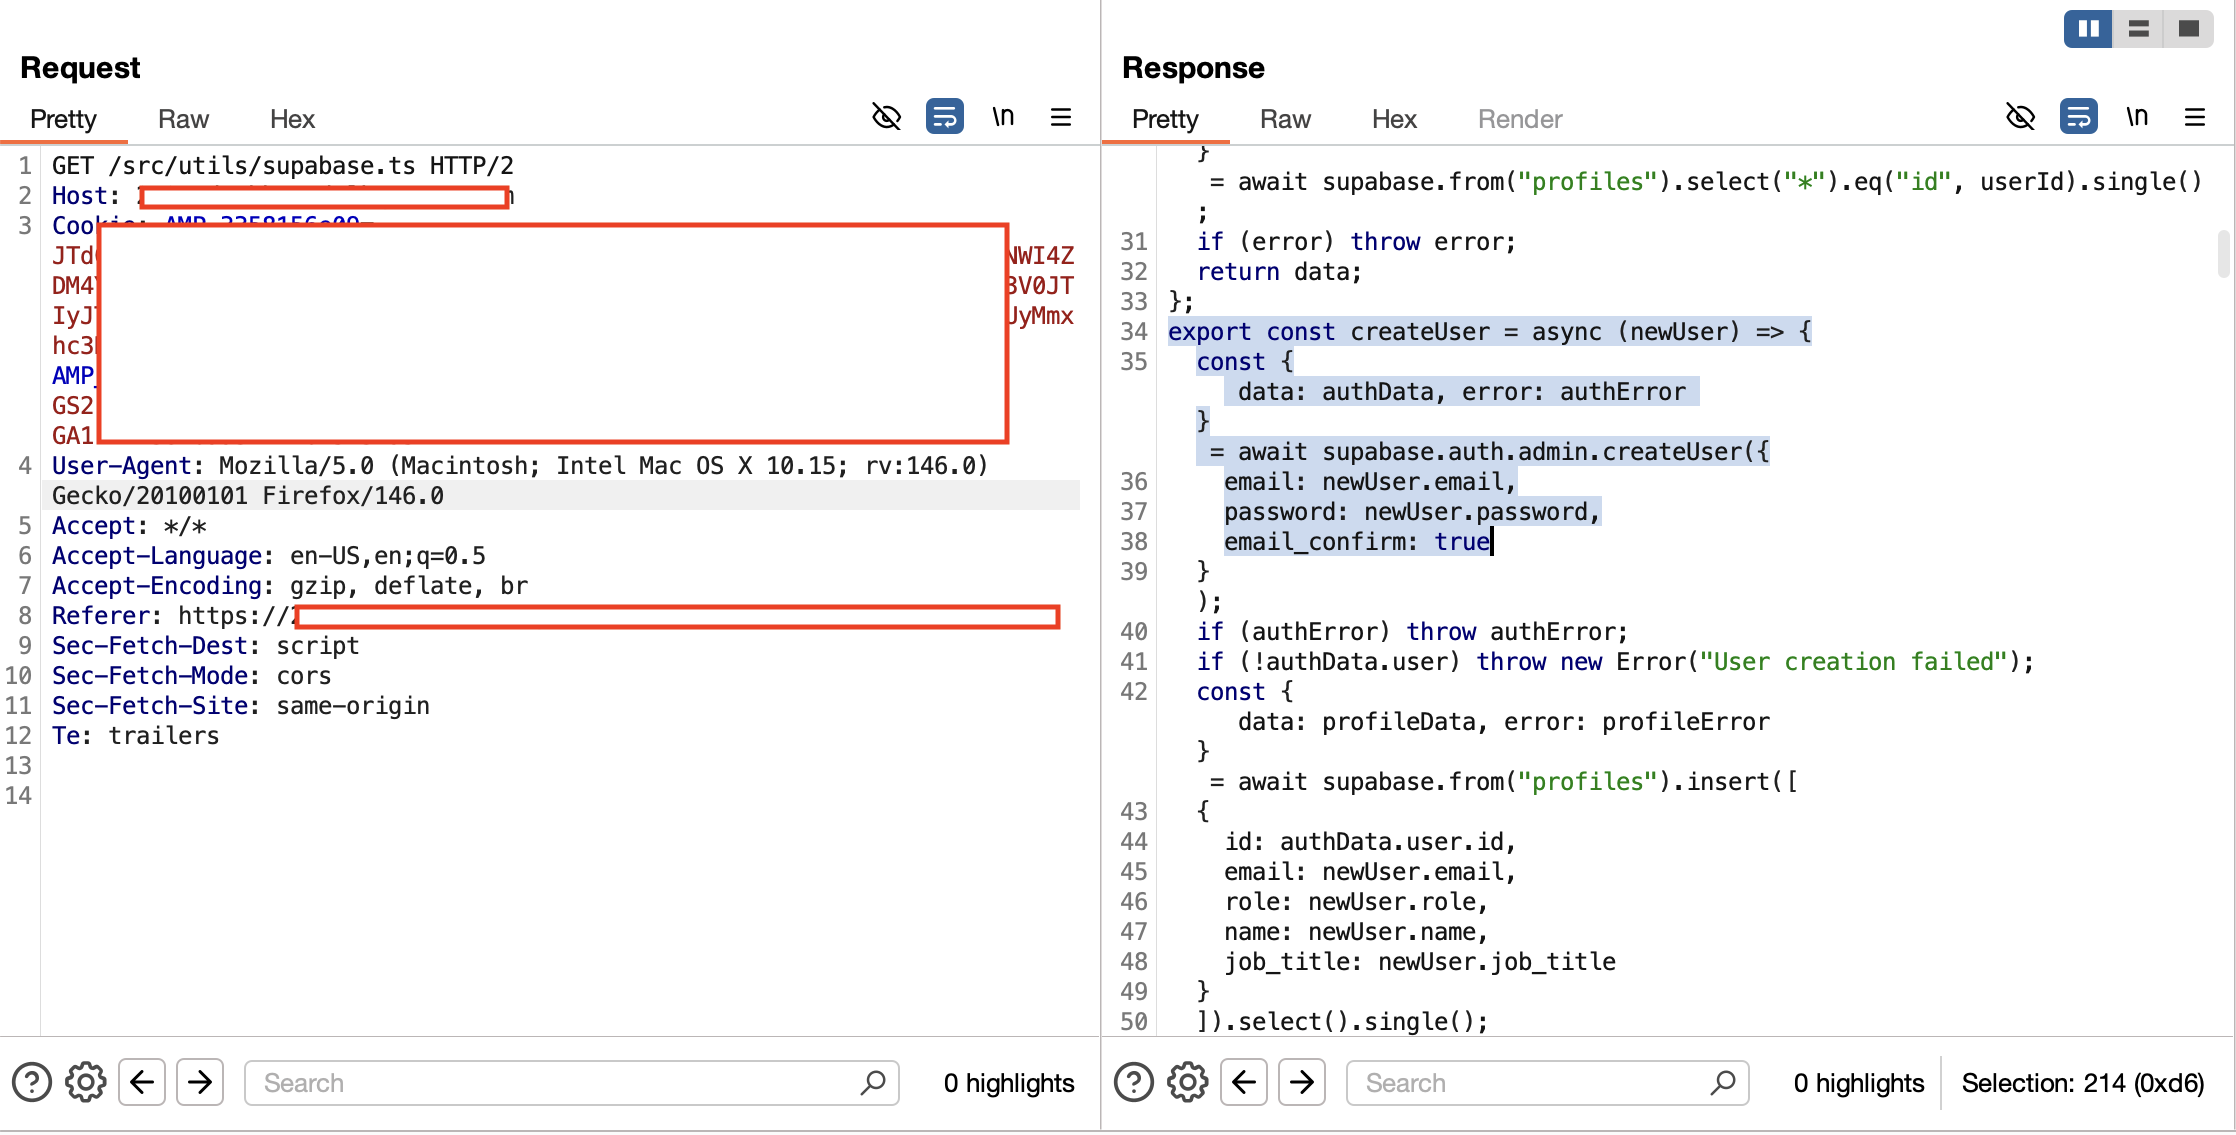
Task: Click 'return data;' line in response
Action: (x=1279, y=272)
